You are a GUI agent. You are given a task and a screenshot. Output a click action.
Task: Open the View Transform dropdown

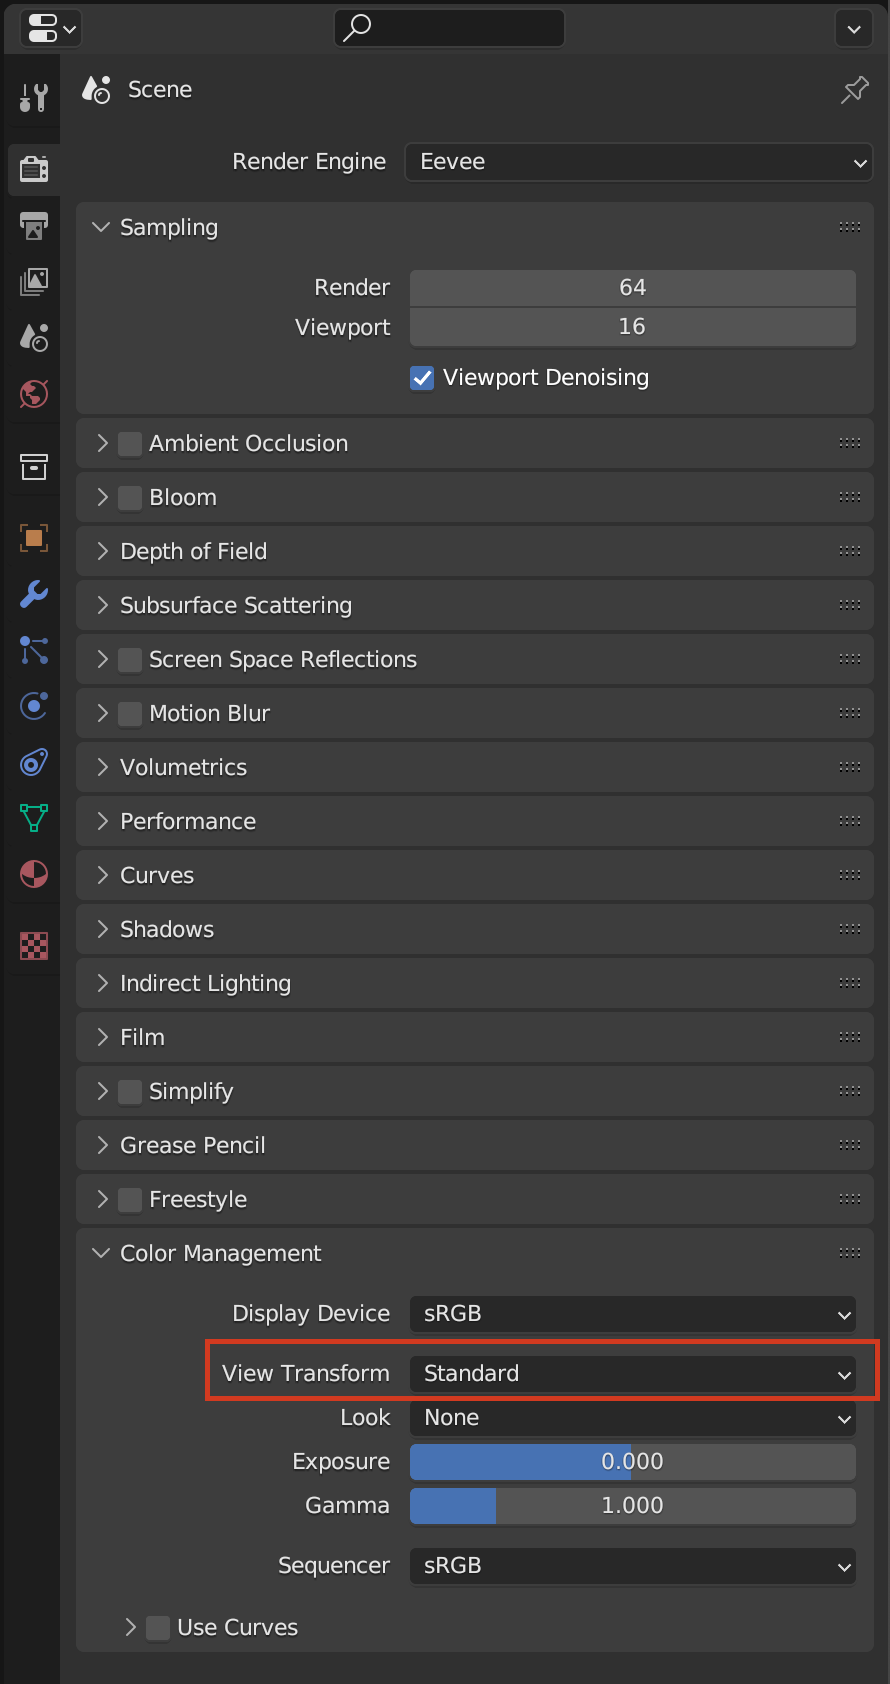(x=632, y=1373)
